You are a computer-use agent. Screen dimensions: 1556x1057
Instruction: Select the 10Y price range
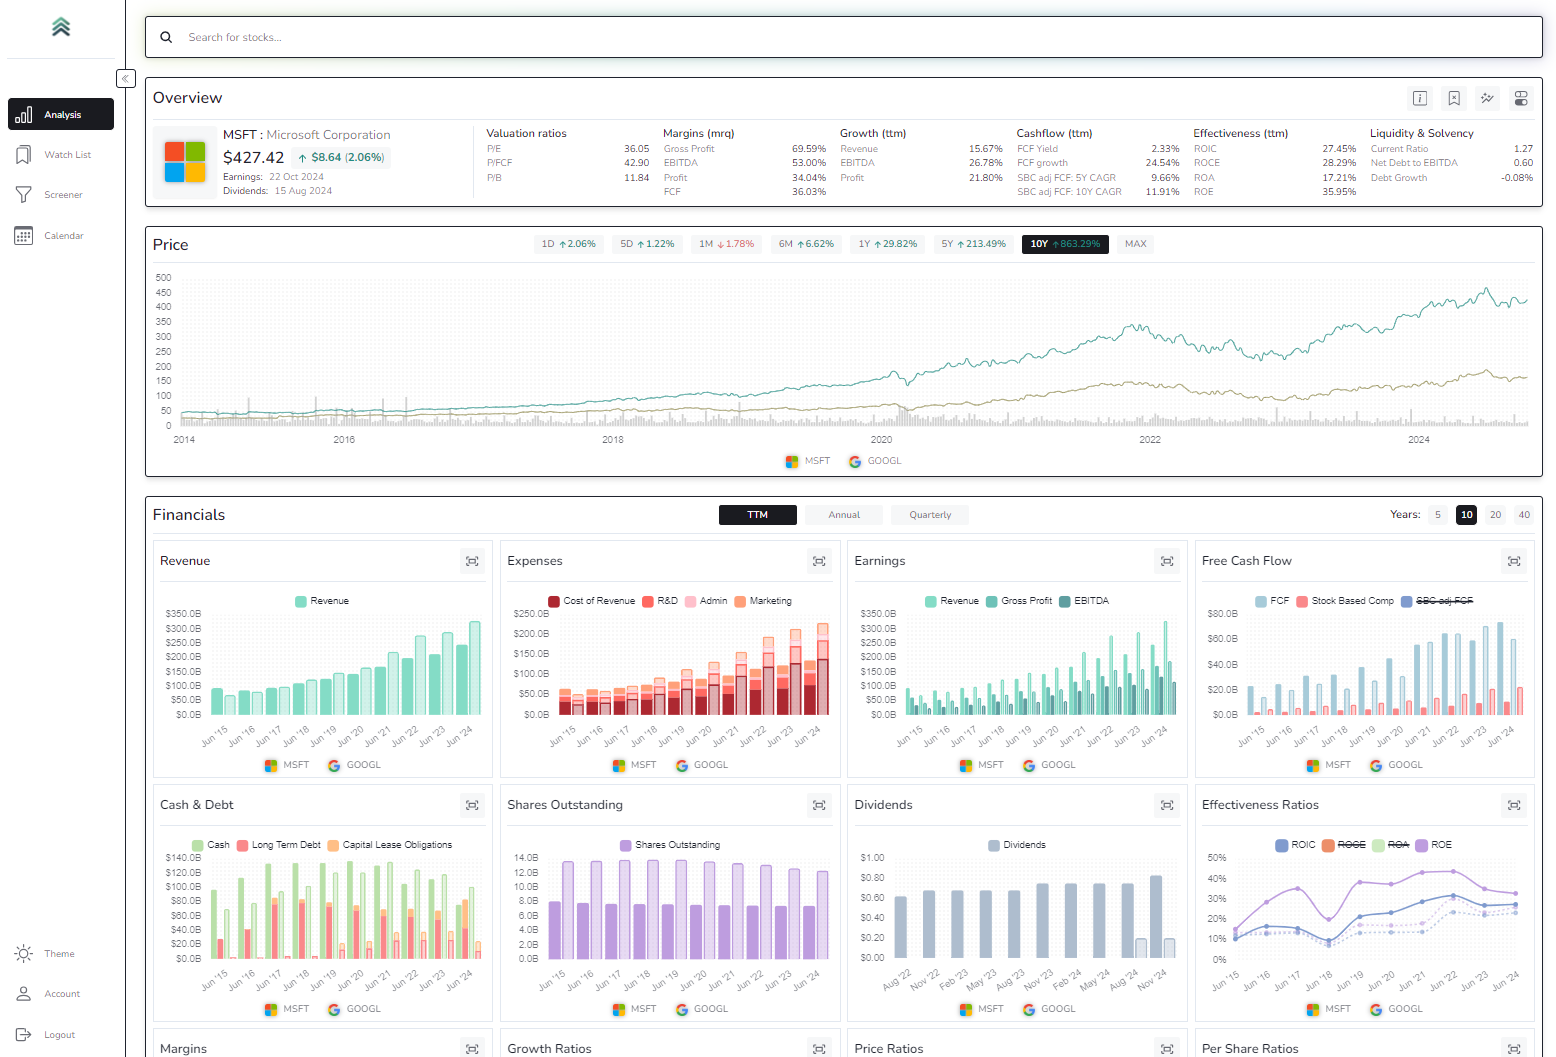1065,244
